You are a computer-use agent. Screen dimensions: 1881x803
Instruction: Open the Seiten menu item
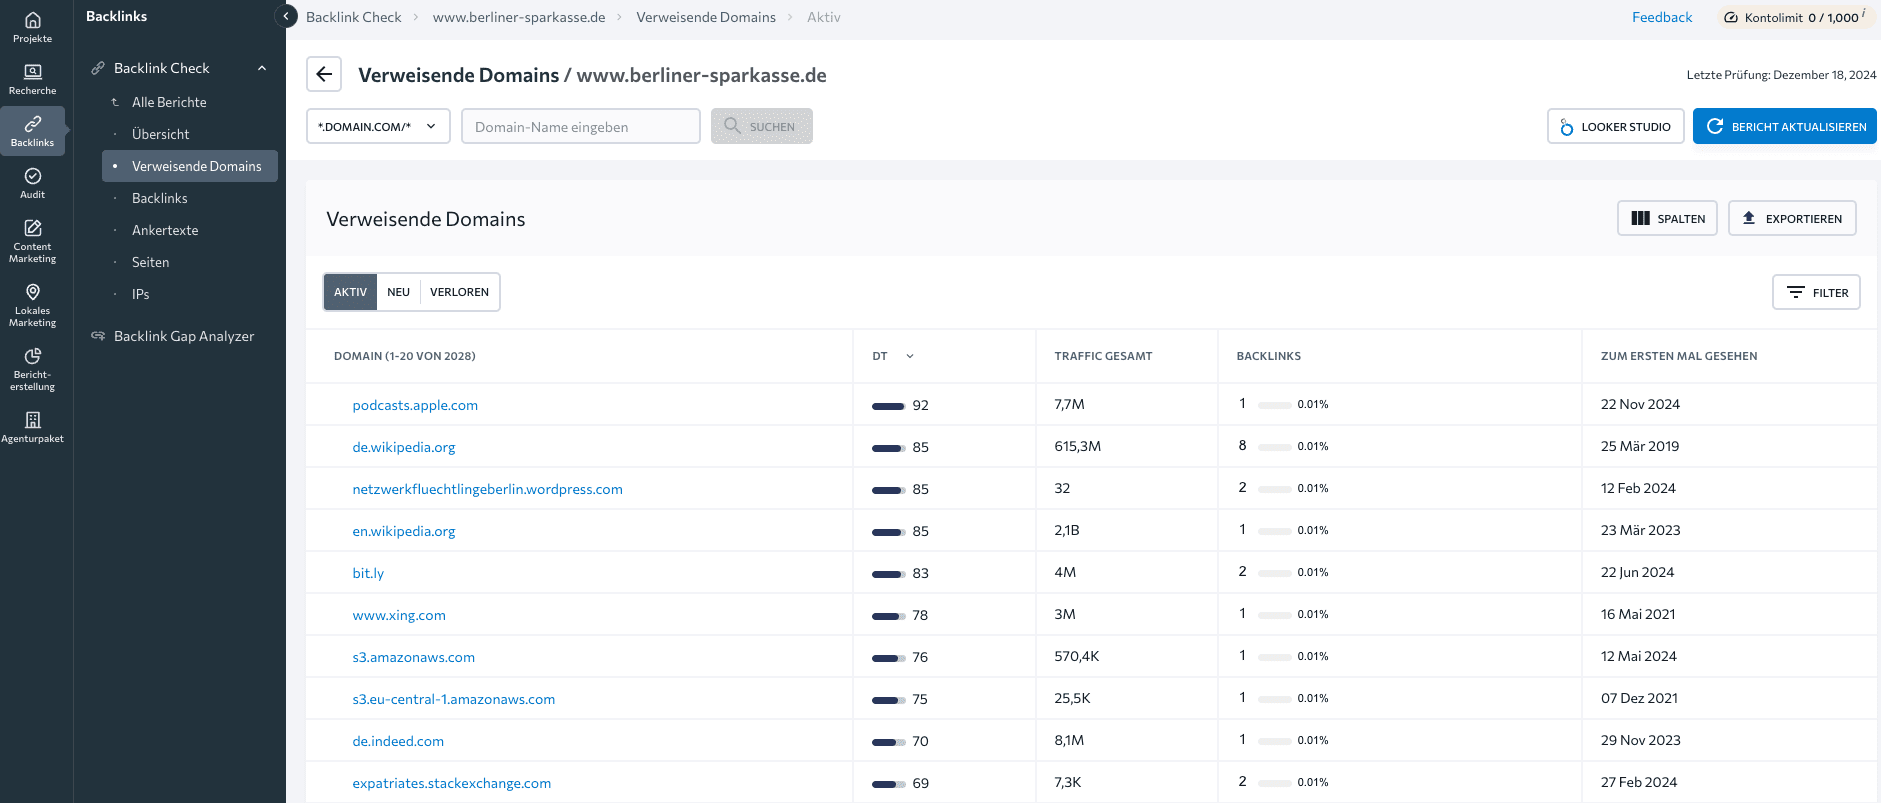click(x=150, y=262)
